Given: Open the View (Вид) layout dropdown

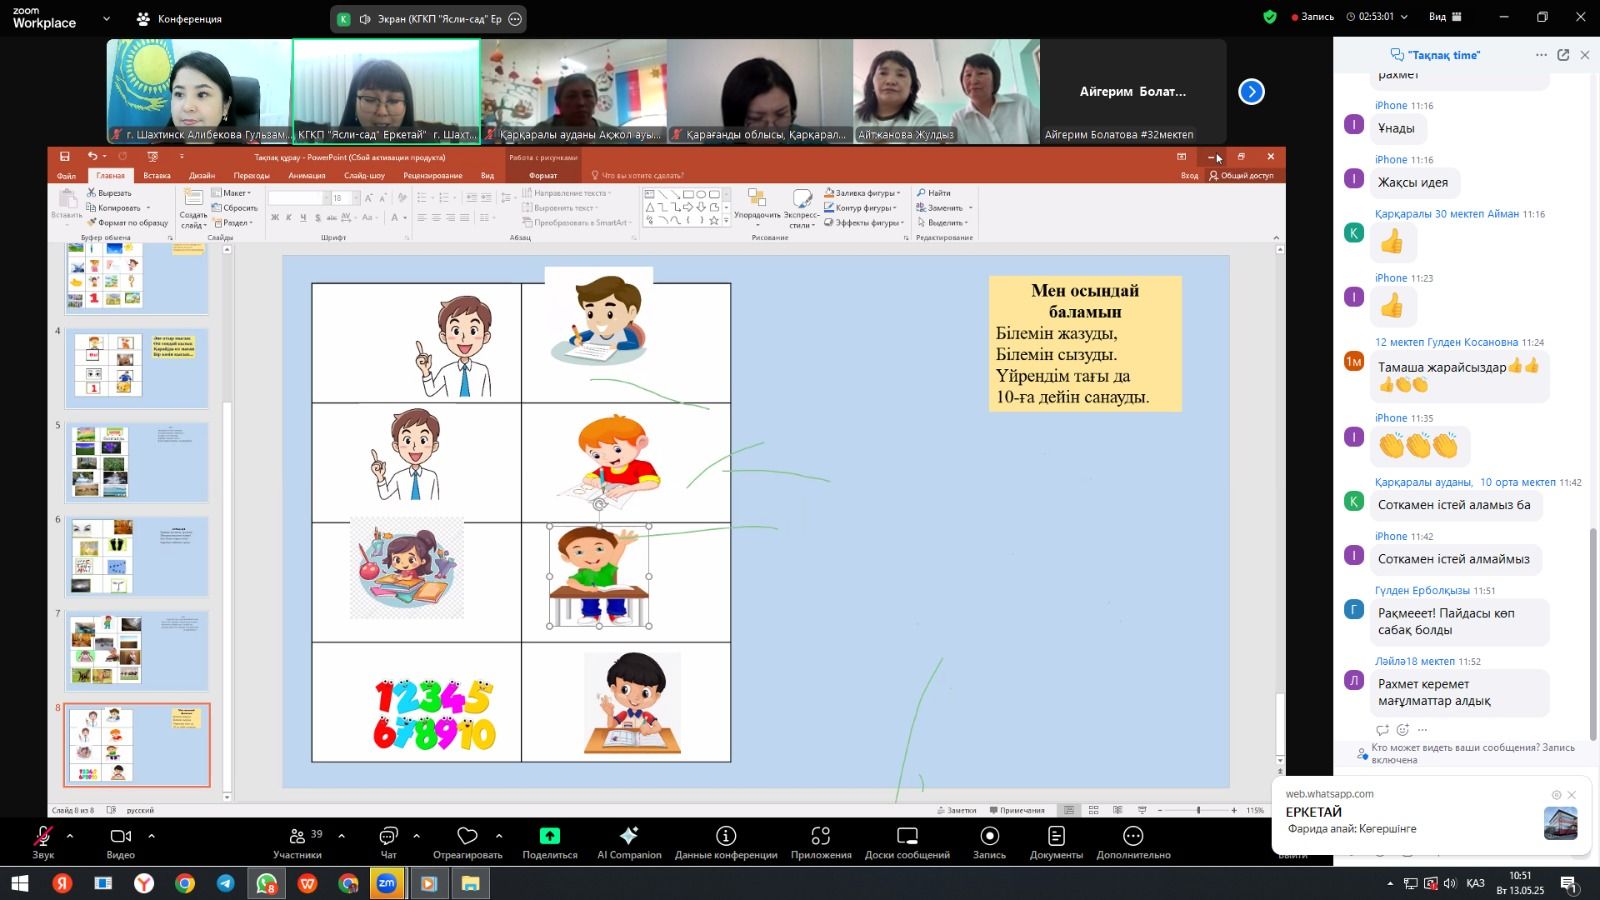Looking at the screenshot, I should coord(1444,17).
